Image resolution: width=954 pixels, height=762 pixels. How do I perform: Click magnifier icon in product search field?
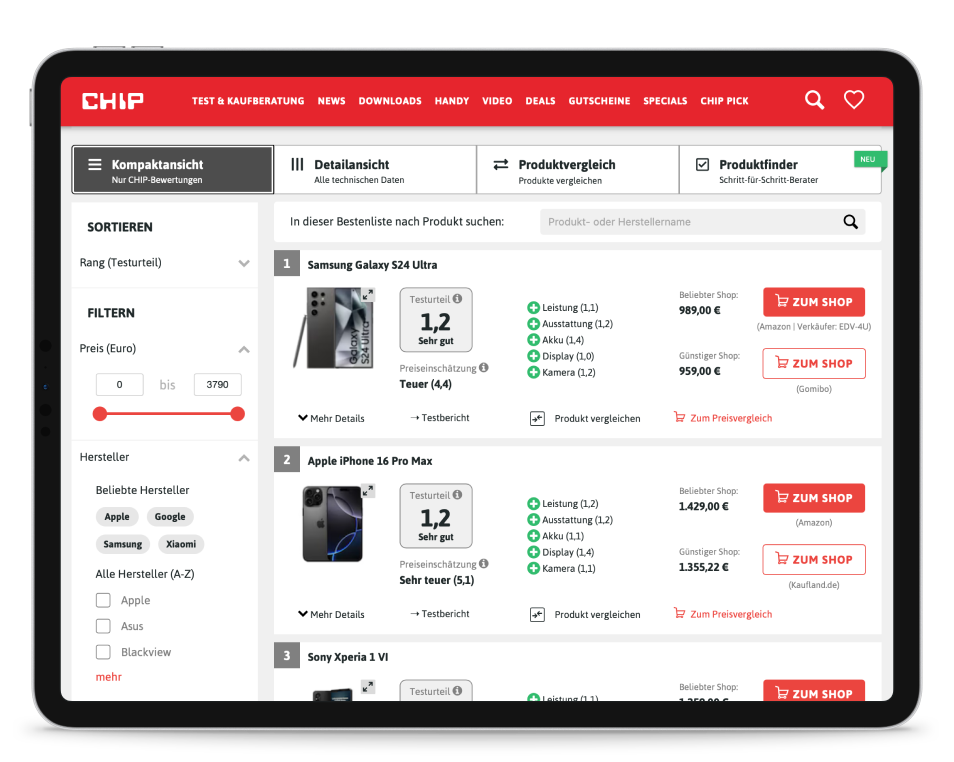pos(850,222)
